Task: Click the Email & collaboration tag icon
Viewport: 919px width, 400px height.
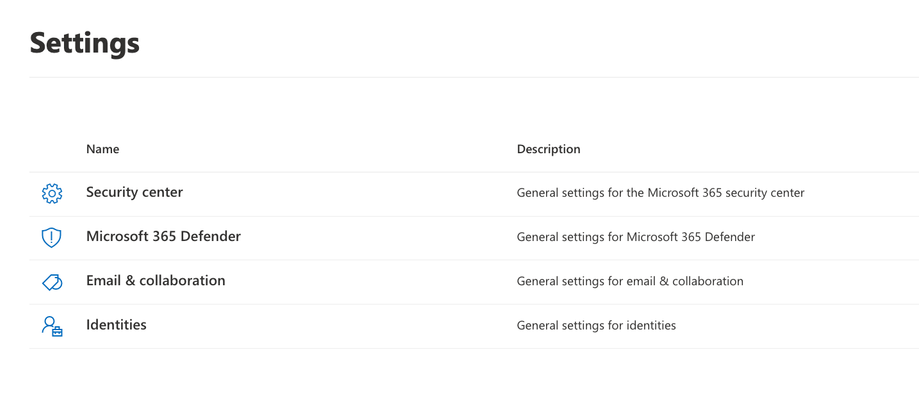Action: pyautogui.click(x=52, y=282)
